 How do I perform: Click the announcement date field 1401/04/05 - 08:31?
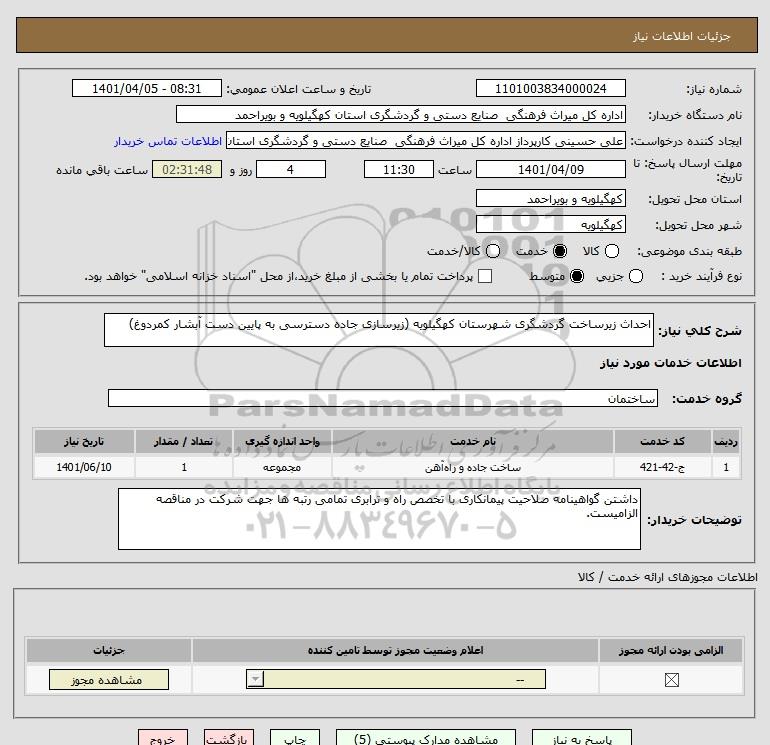tap(146, 88)
